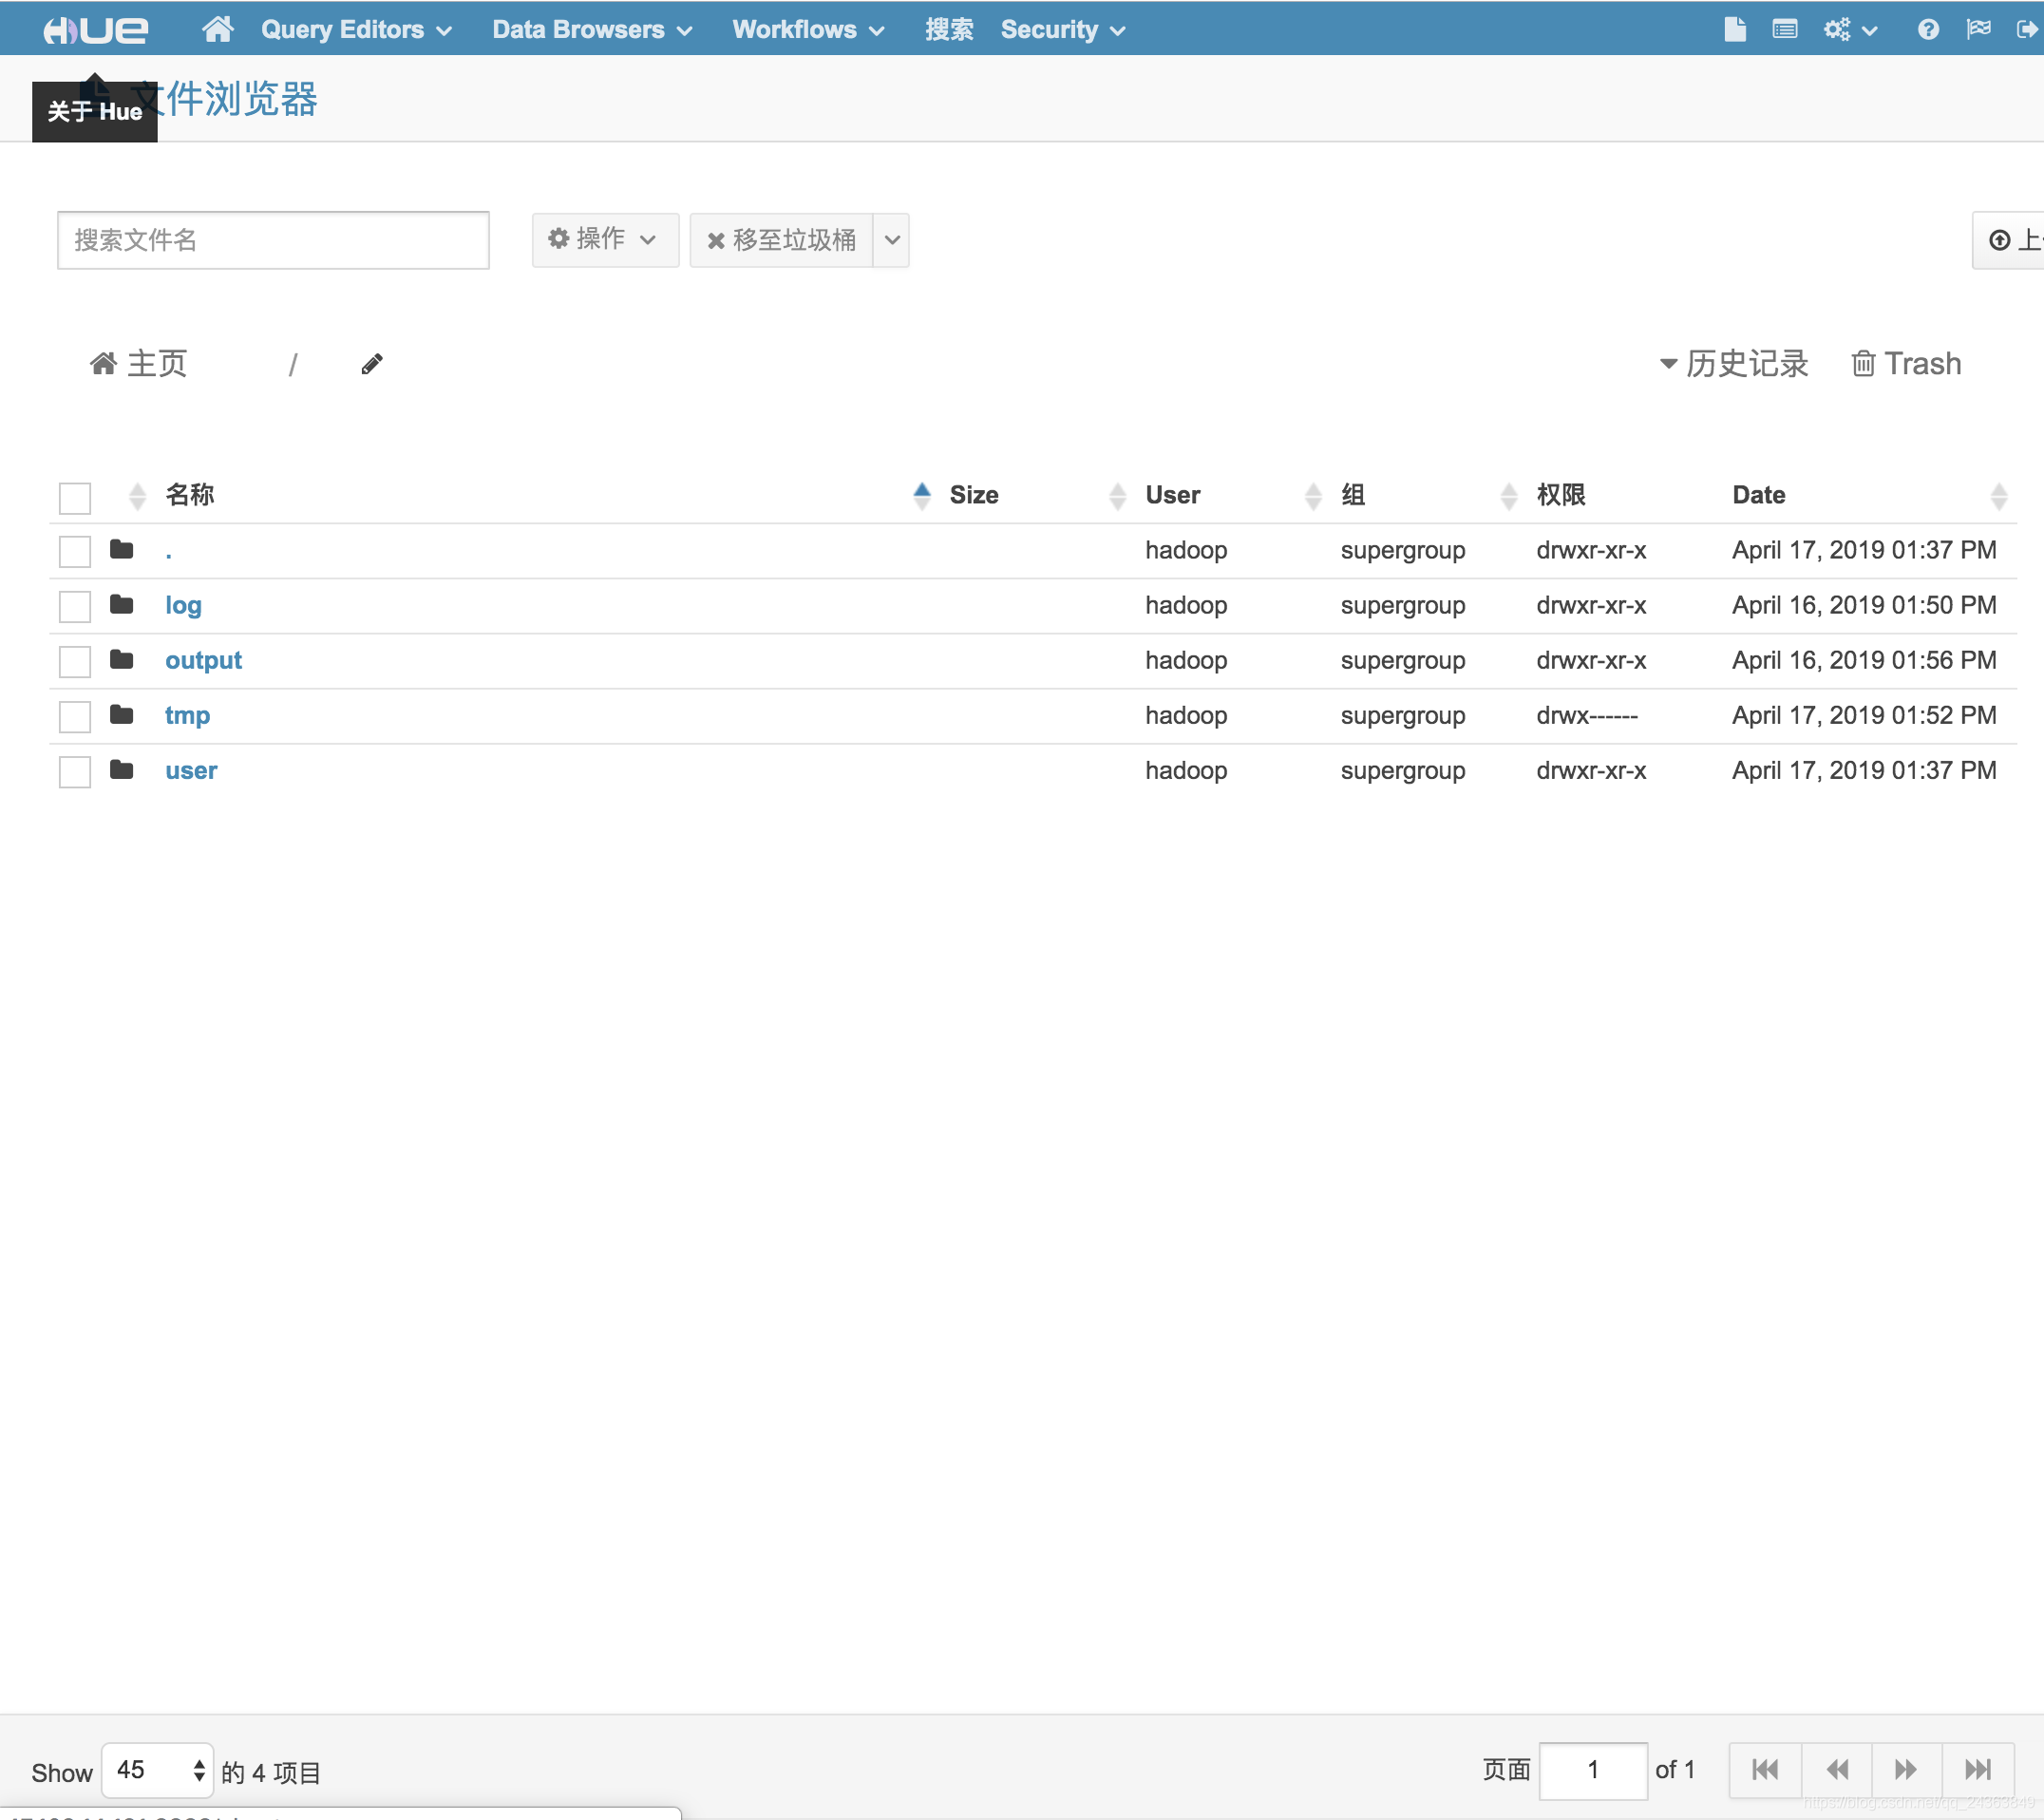Viewport: 2044px width, 1820px height.
Task: Go to next page button
Action: coord(1906,1769)
